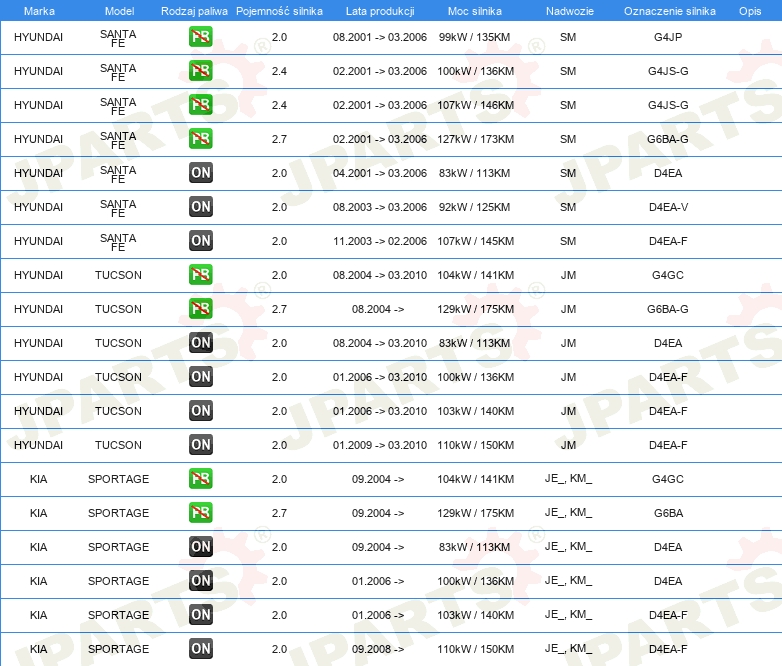Select engine code G4JP cell
Image resolution: width=782 pixels, height=666 pixels.
click(668, 37)
